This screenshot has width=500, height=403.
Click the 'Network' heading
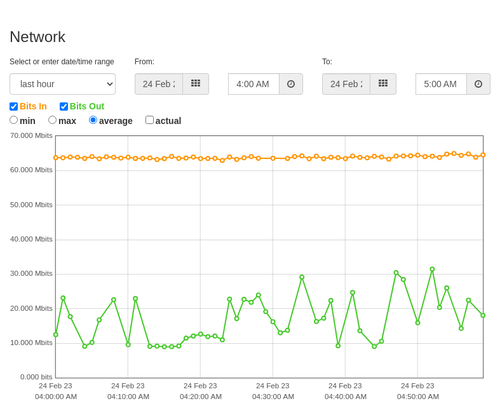tap(37, 37)
